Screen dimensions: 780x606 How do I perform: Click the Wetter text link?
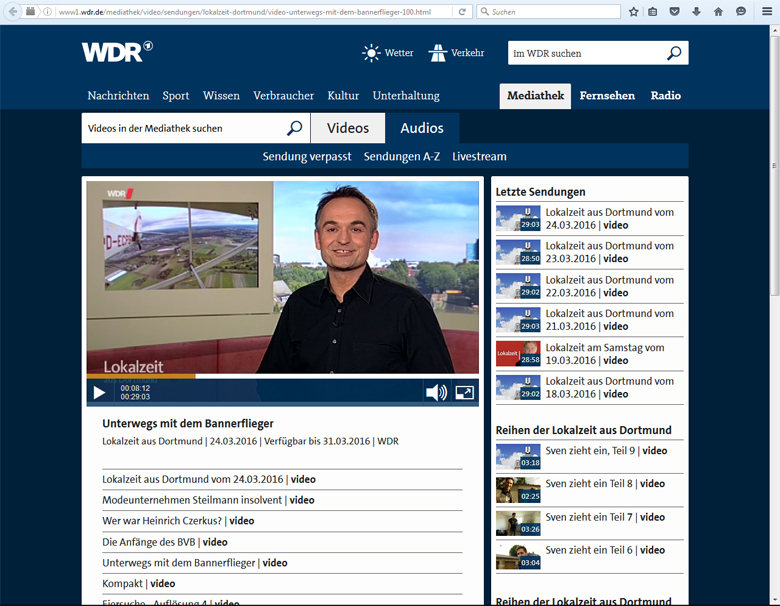[x=399, y=53]
